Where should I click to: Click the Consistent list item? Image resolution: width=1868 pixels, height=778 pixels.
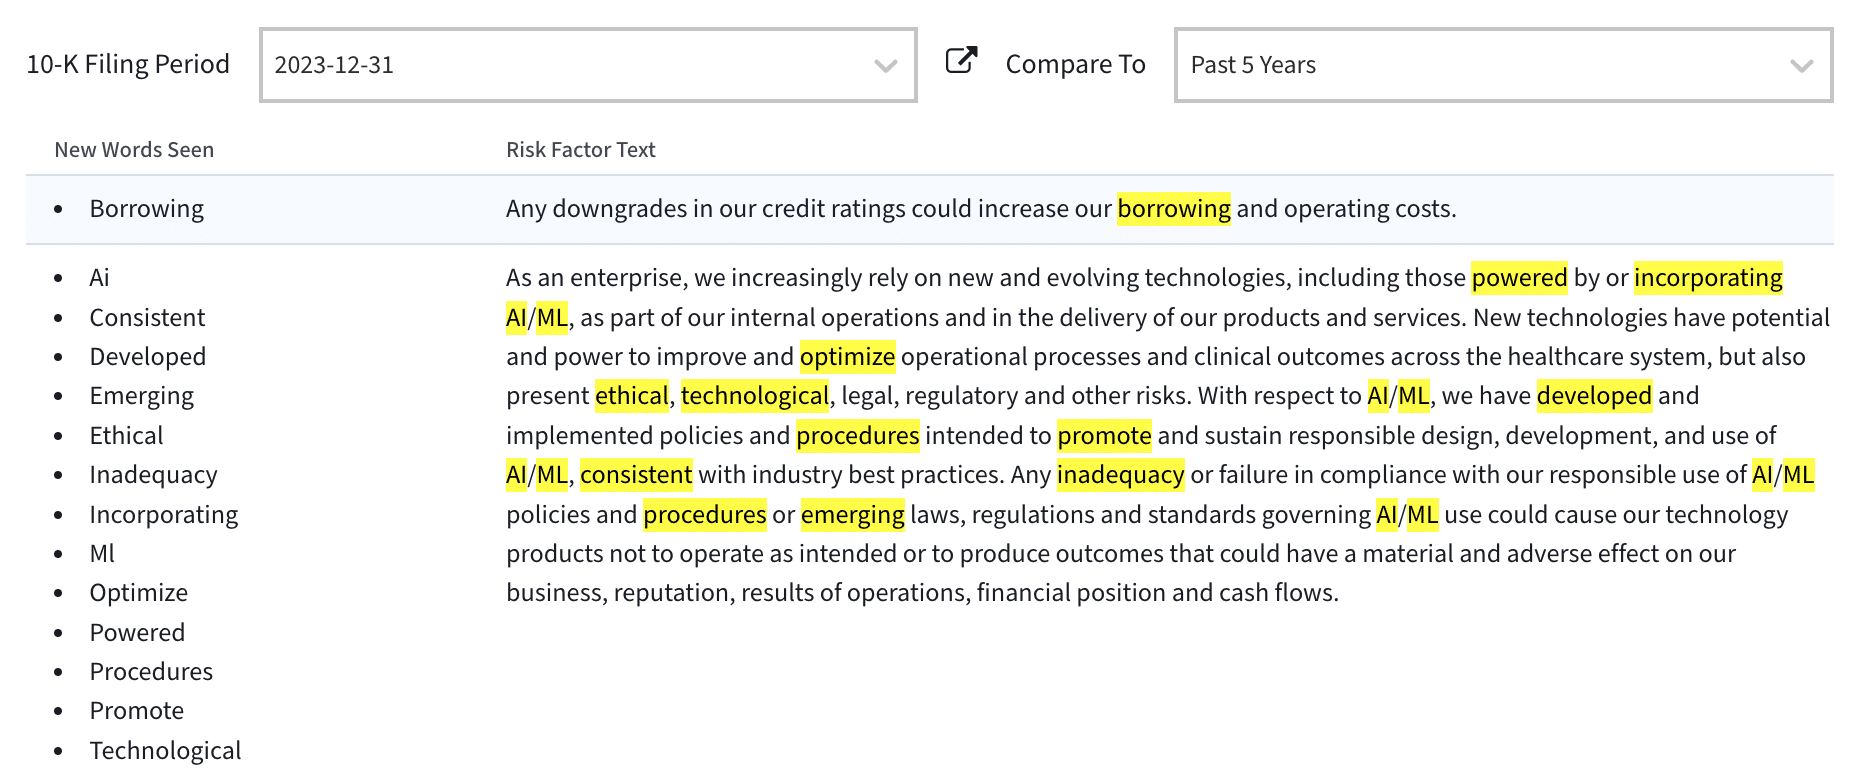(x=147, y=318)
